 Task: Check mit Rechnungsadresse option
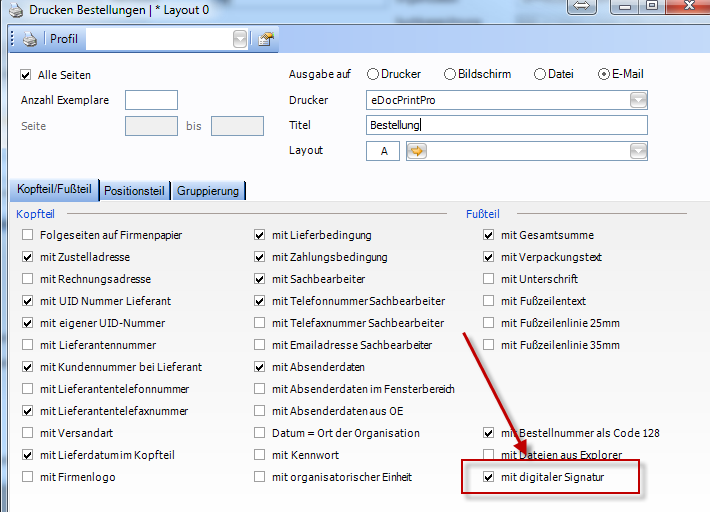coord(27,279)
